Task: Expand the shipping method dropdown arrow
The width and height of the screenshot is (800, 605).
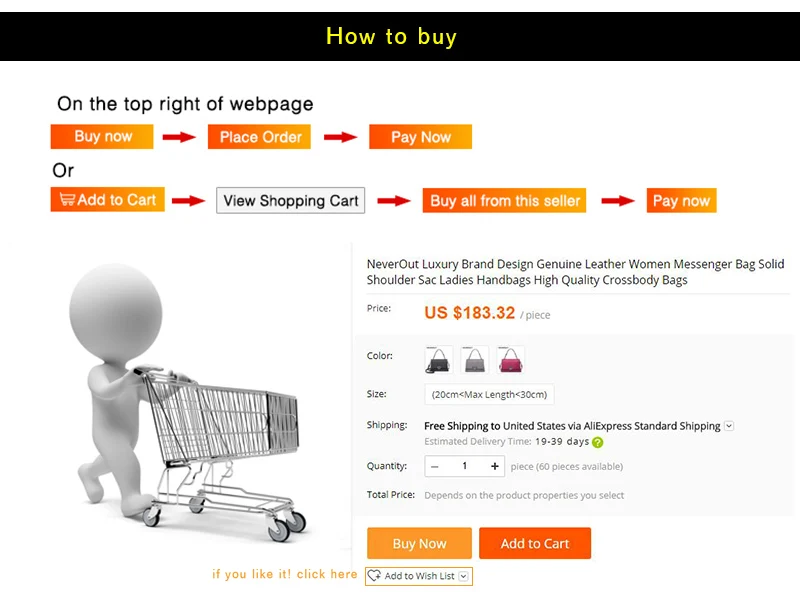Action: click(x=729, y=426)
